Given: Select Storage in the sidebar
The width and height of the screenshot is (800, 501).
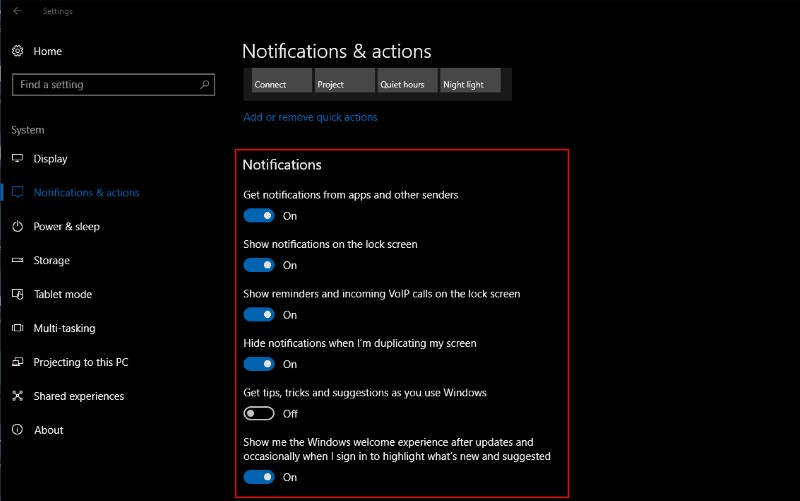Looking at the screenshot, I should 52,260.
